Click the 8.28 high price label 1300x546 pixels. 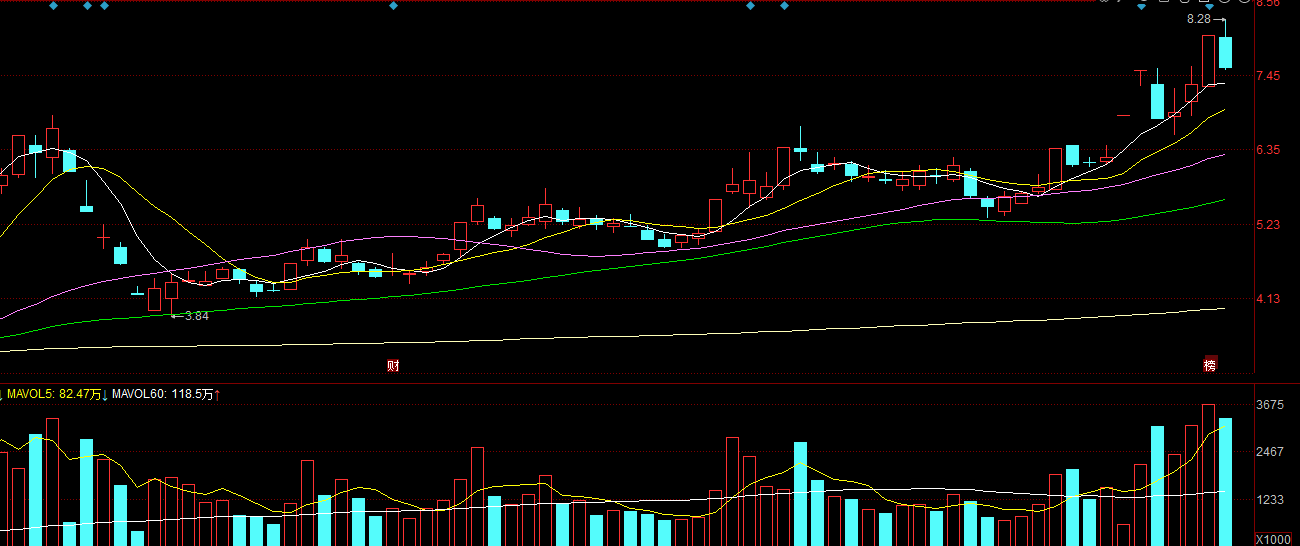click(1199, 19)
